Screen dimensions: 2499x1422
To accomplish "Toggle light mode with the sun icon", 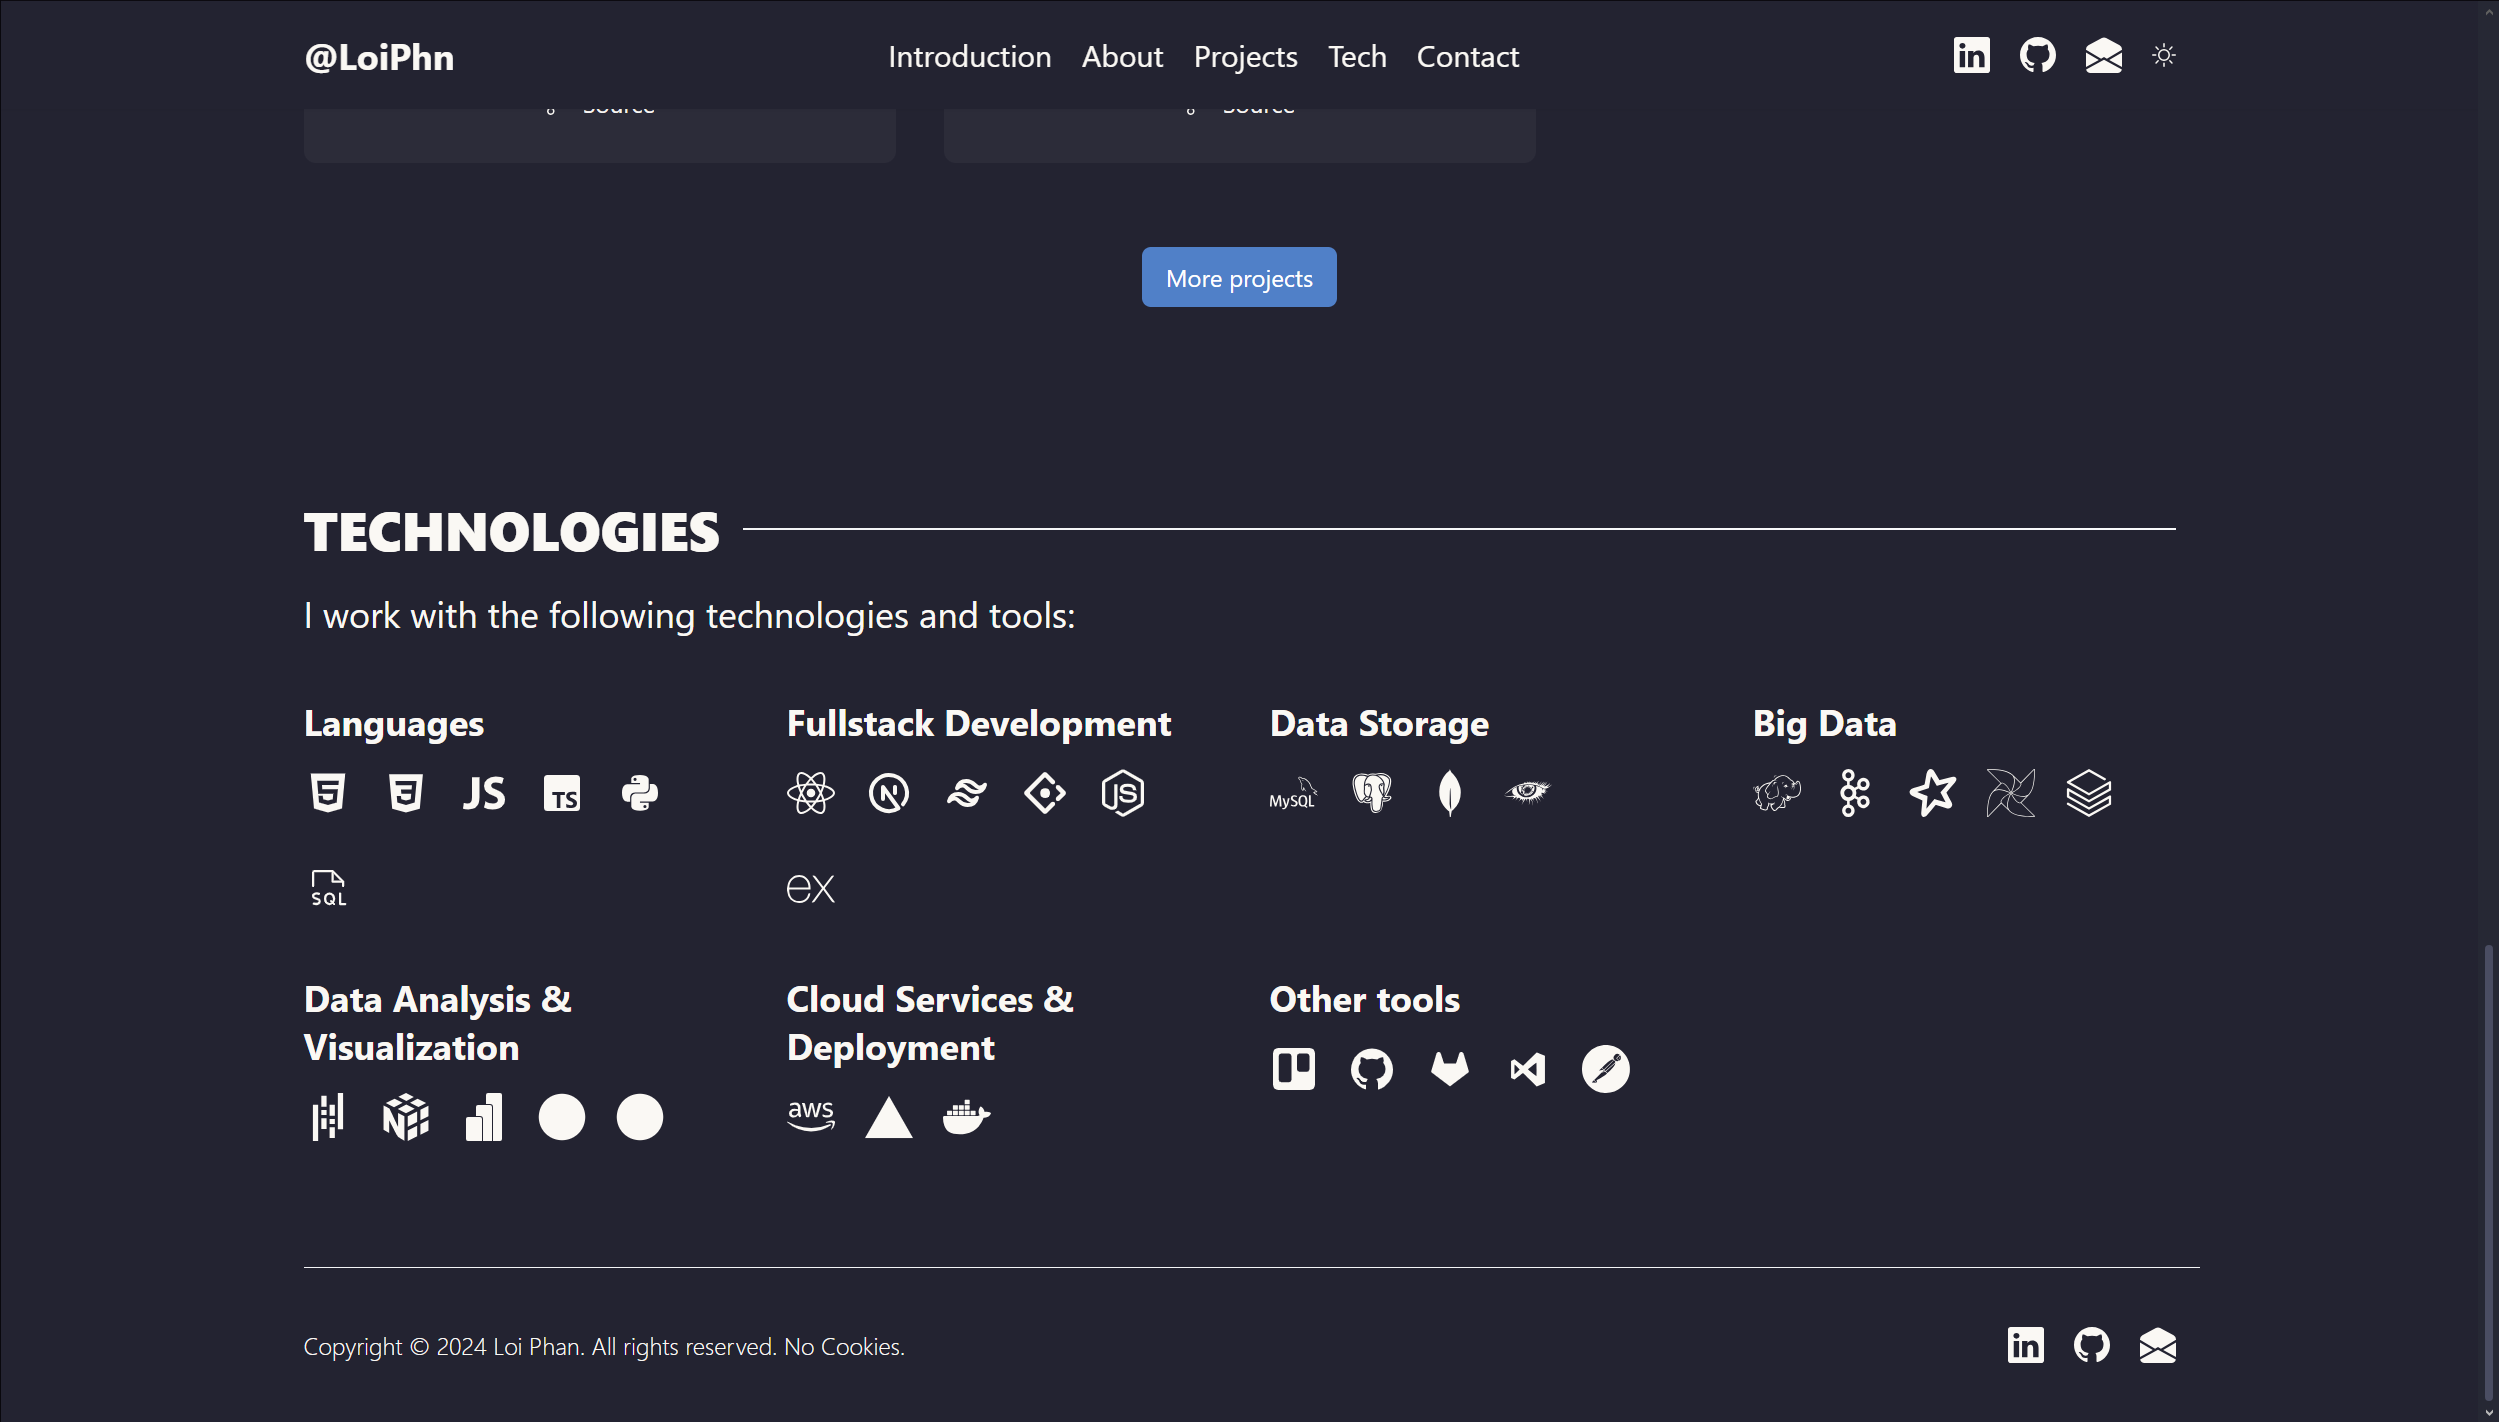I will 2163,56.
